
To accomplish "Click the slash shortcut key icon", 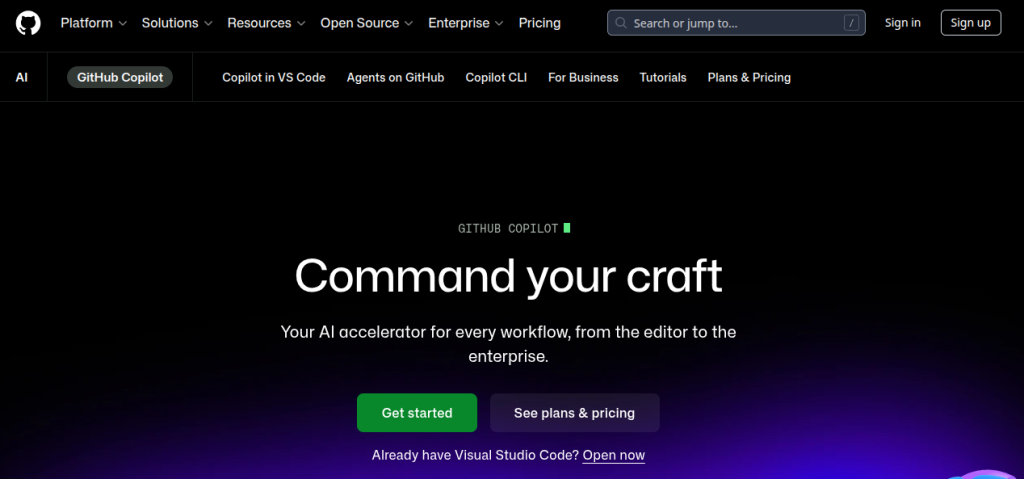I will [x=850, y=24].
